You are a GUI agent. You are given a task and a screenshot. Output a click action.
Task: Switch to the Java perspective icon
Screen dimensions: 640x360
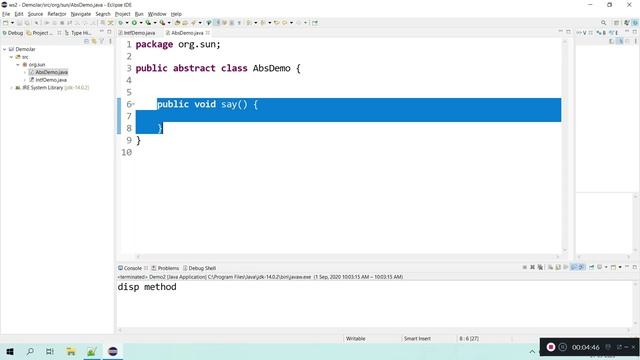click(x=627, y=23)
